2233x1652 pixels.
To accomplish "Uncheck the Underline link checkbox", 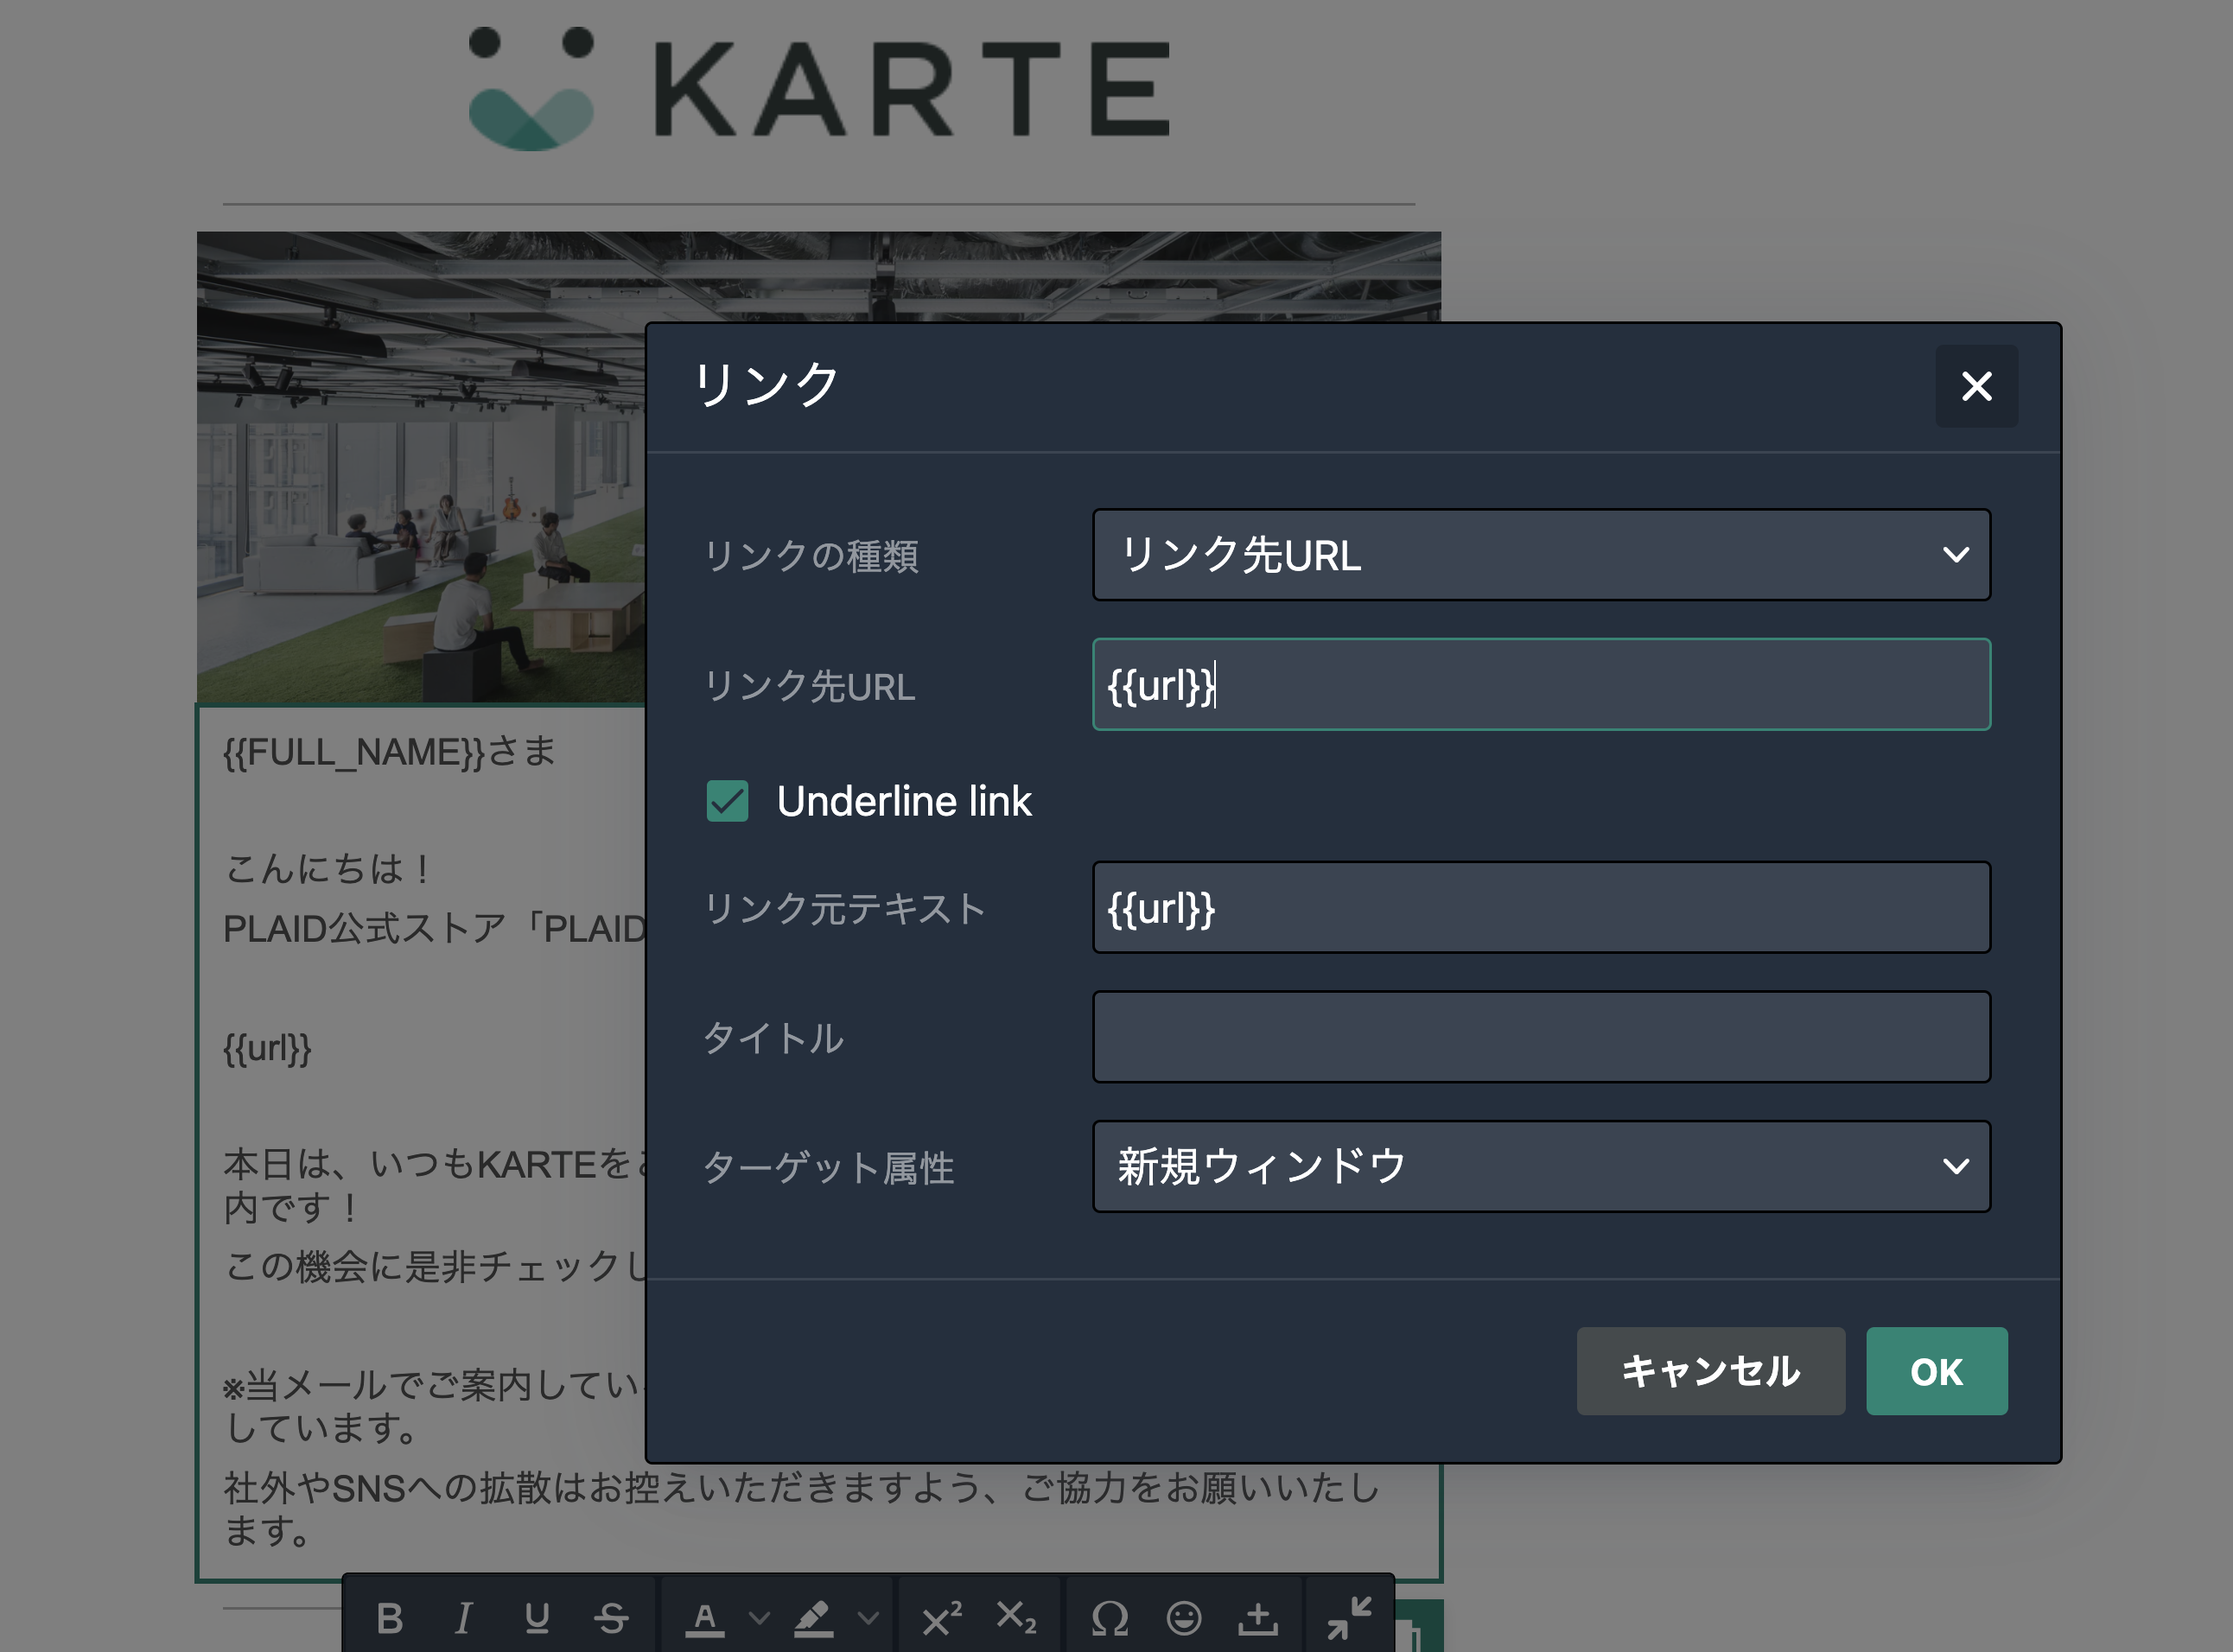I will [x=727, y=801].
